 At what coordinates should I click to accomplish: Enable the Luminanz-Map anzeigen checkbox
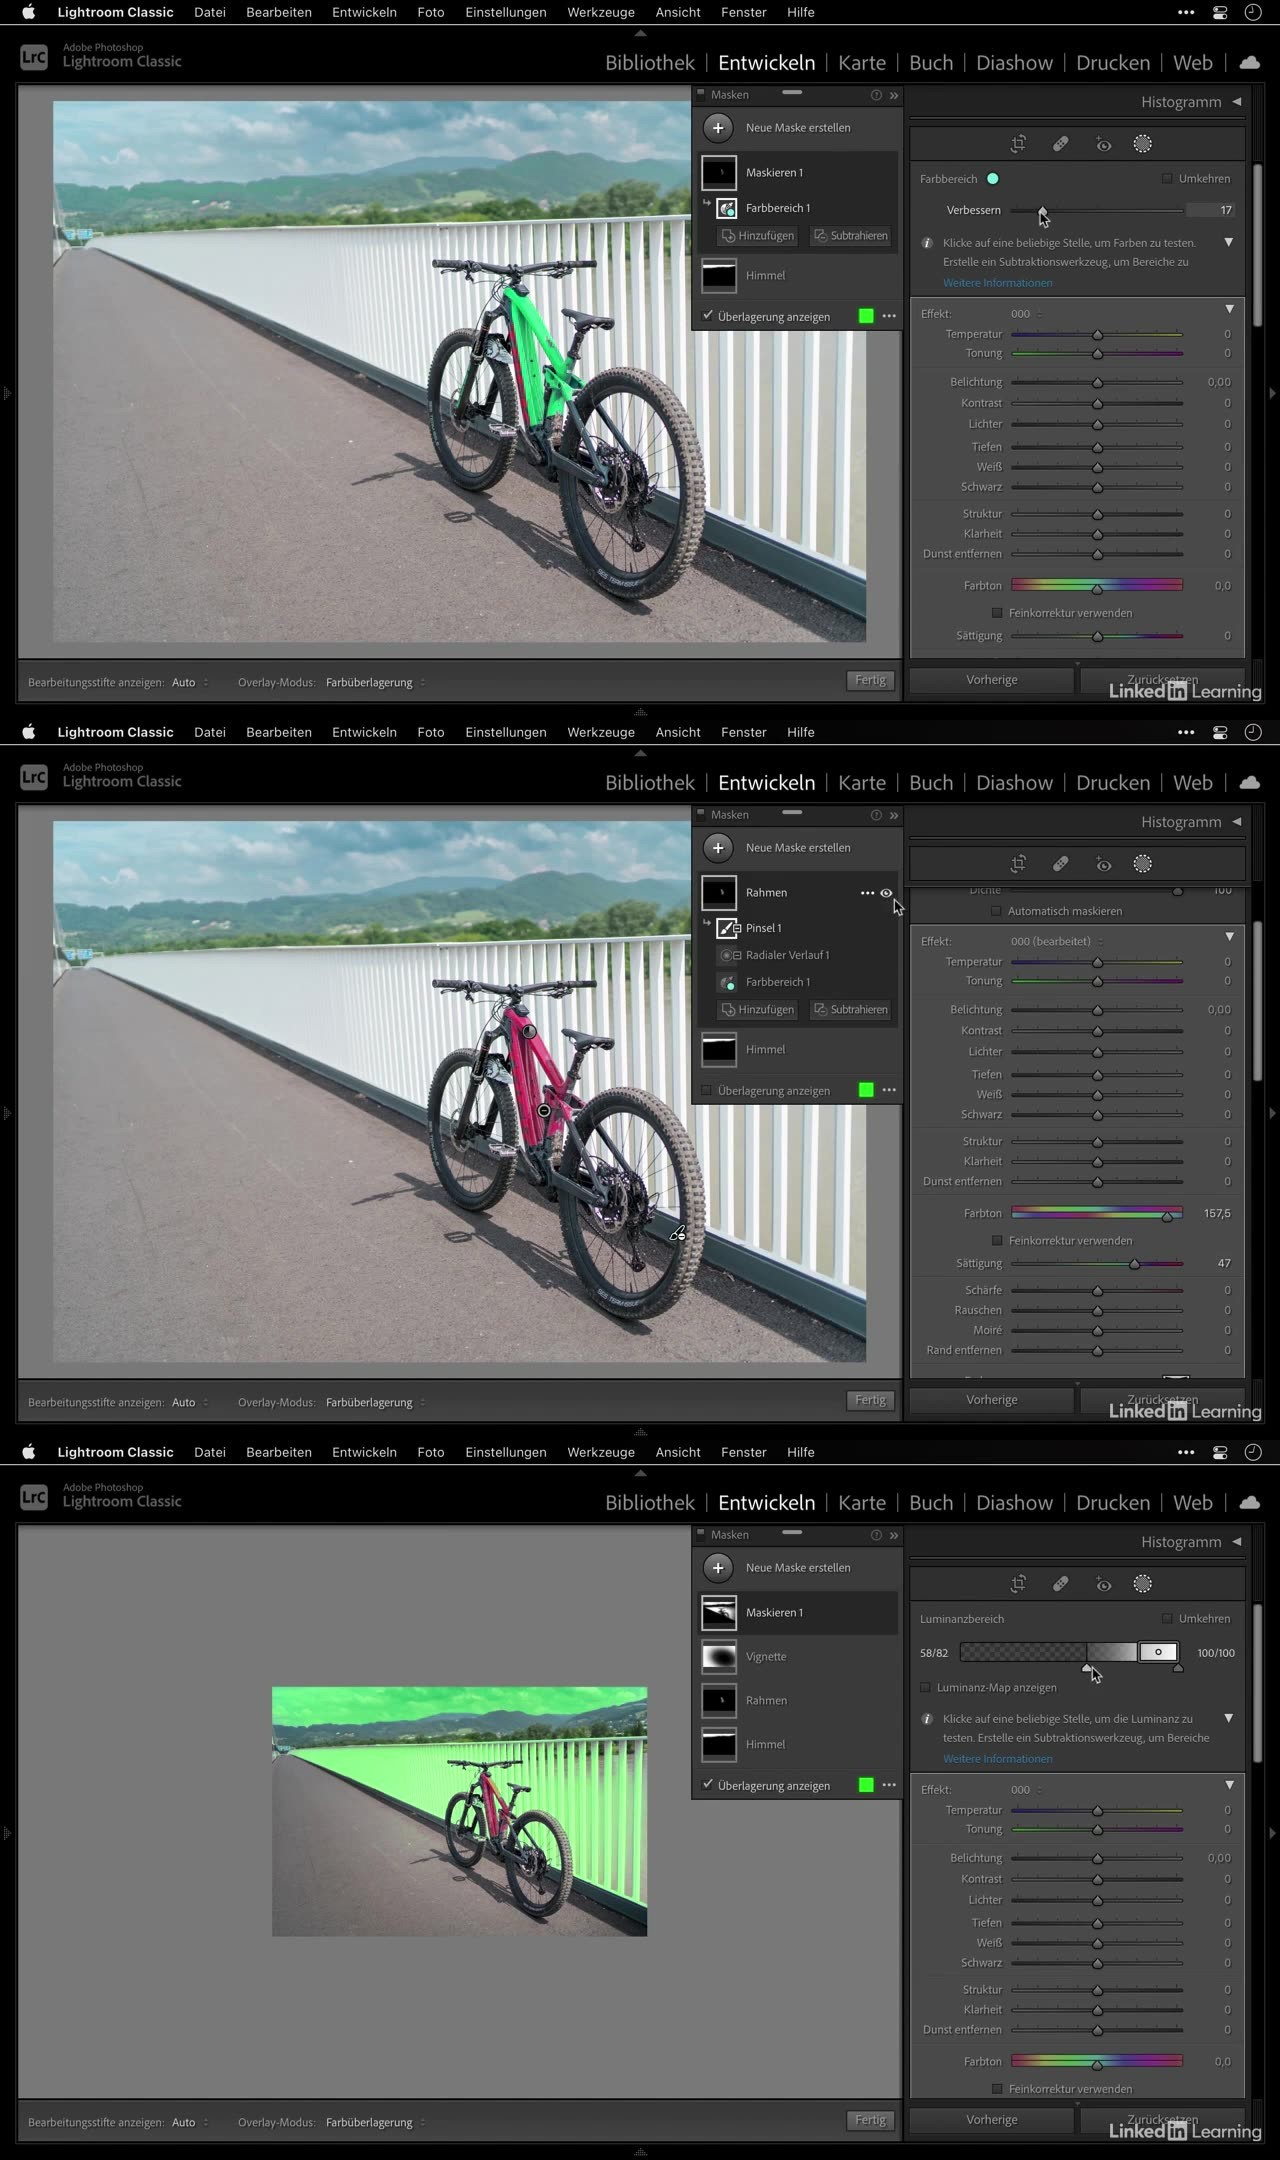click(926, 1688)
